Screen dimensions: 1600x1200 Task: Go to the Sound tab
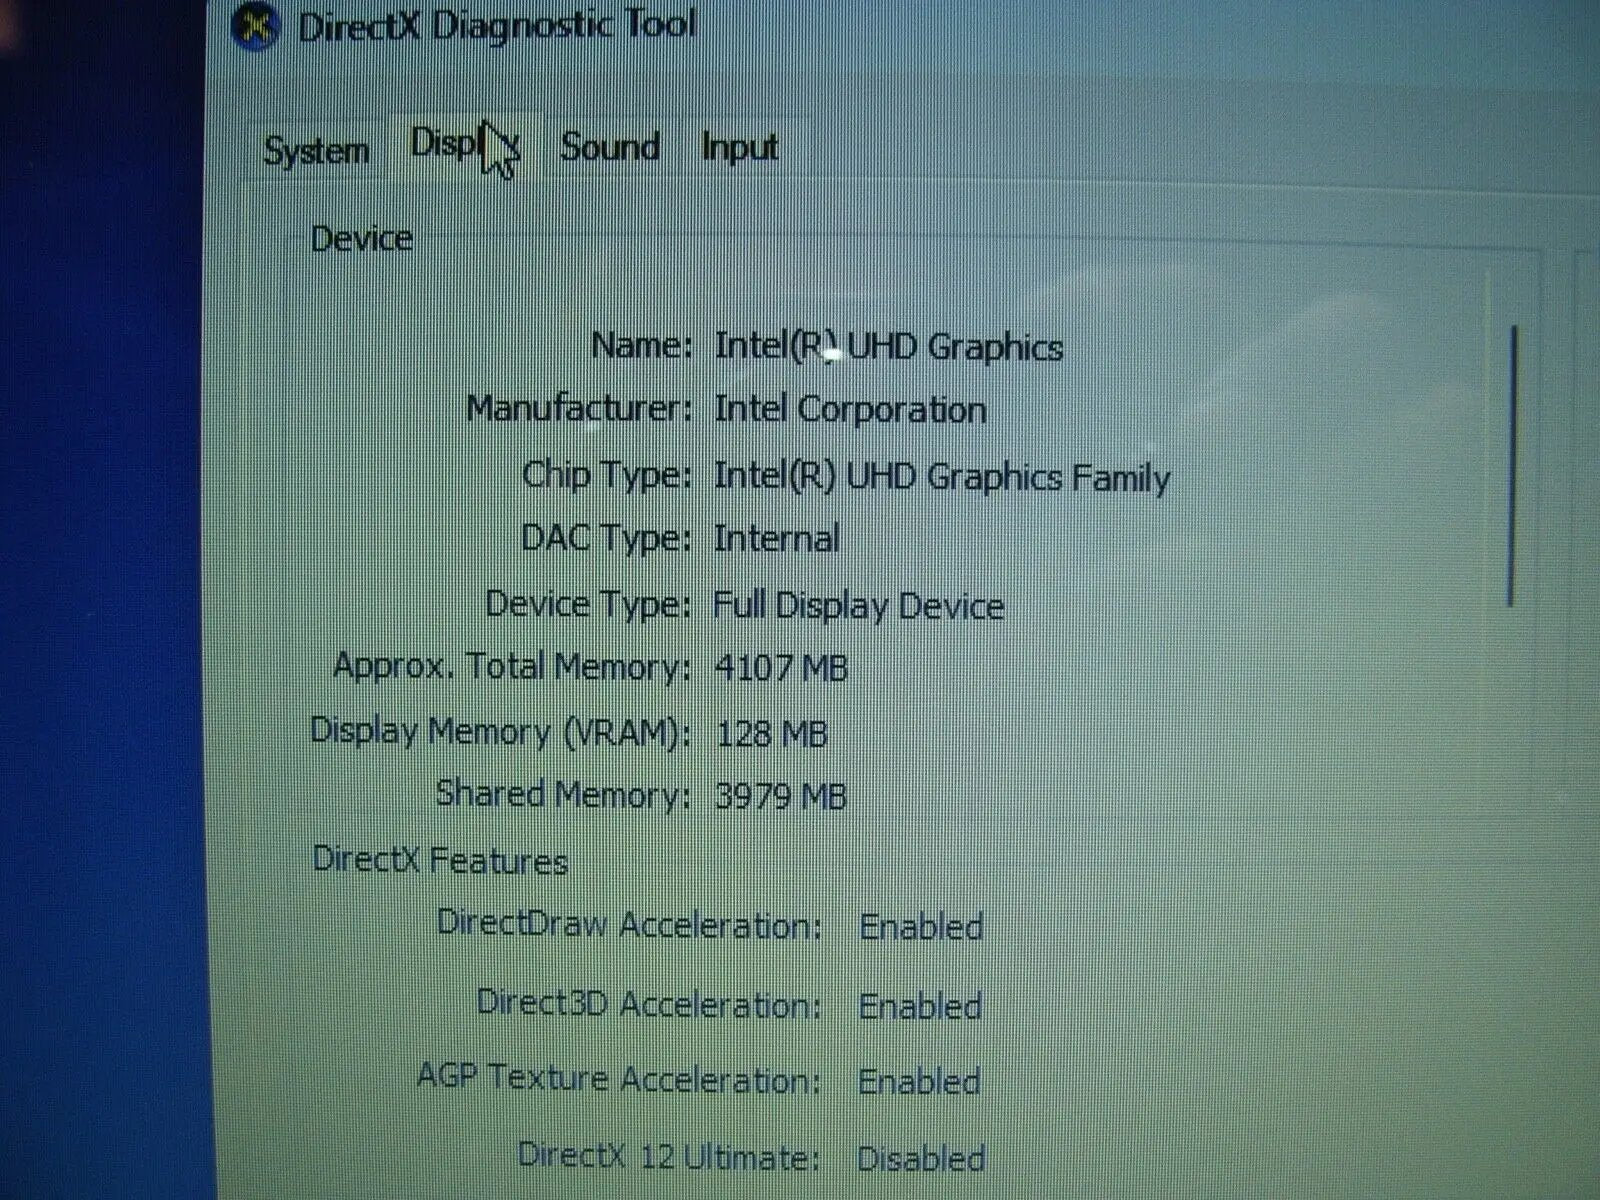(609, 147)
